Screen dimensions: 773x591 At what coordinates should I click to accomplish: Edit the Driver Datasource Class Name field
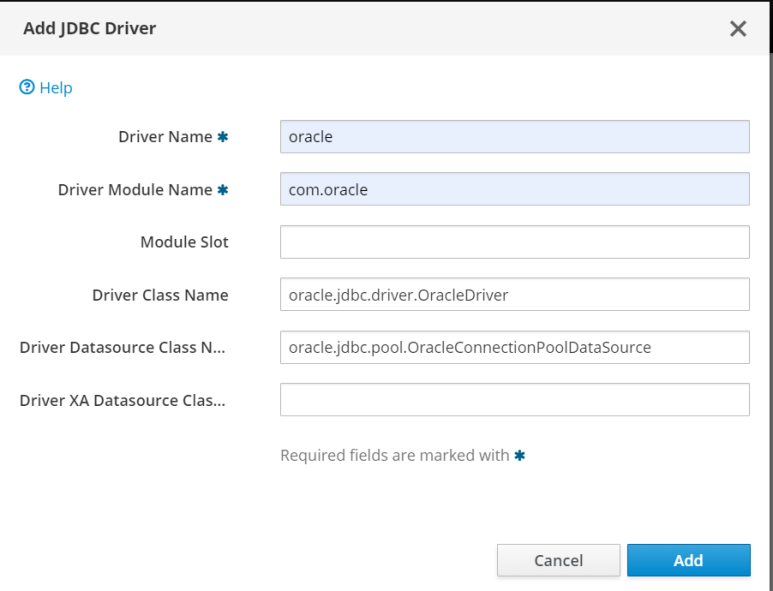pyautogui.click(x=515, y=348)
